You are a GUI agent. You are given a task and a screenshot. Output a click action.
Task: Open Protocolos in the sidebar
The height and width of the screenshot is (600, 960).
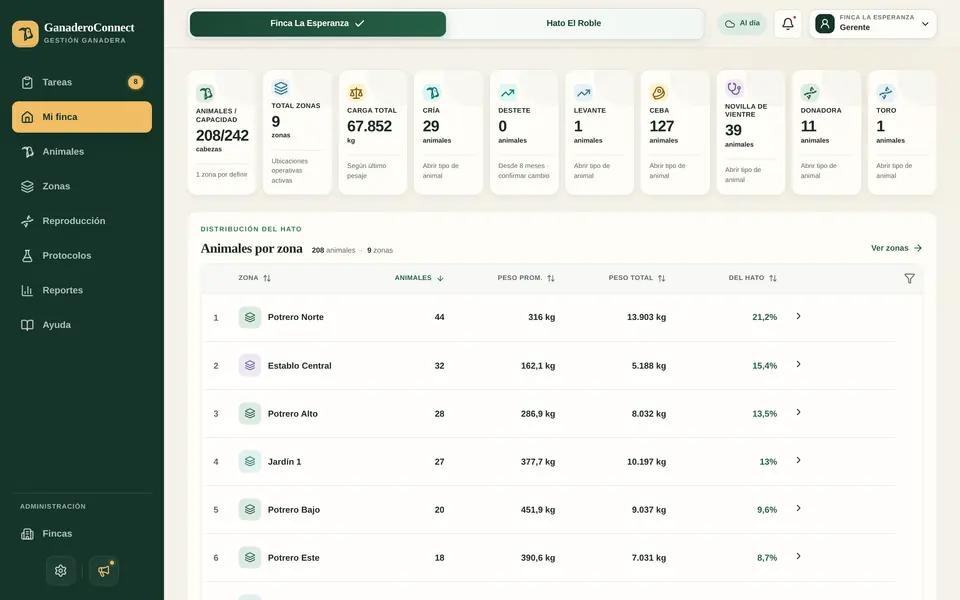coord(82,256)
